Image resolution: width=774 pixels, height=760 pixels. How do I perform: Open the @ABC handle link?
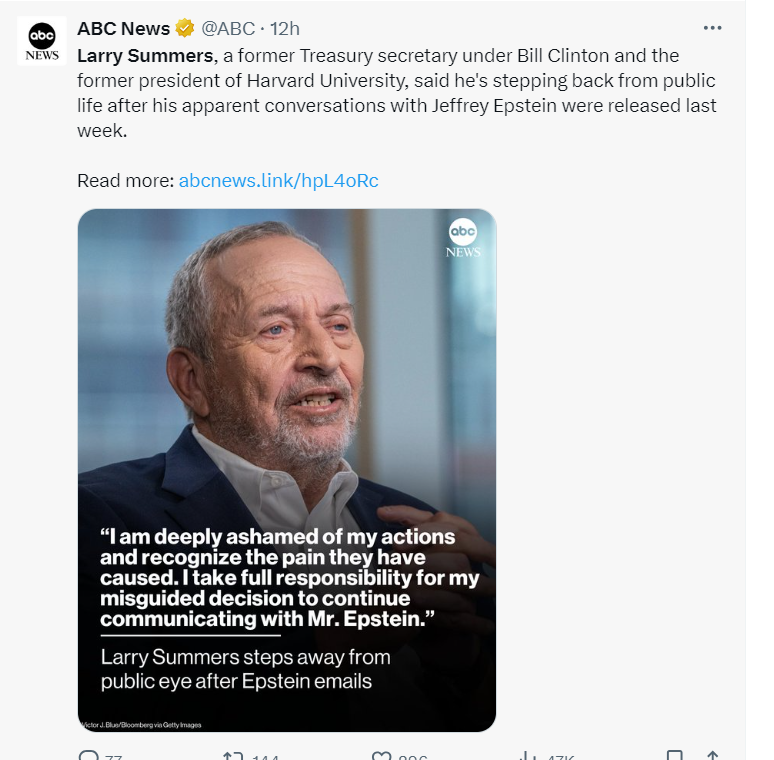click(228, 28)
